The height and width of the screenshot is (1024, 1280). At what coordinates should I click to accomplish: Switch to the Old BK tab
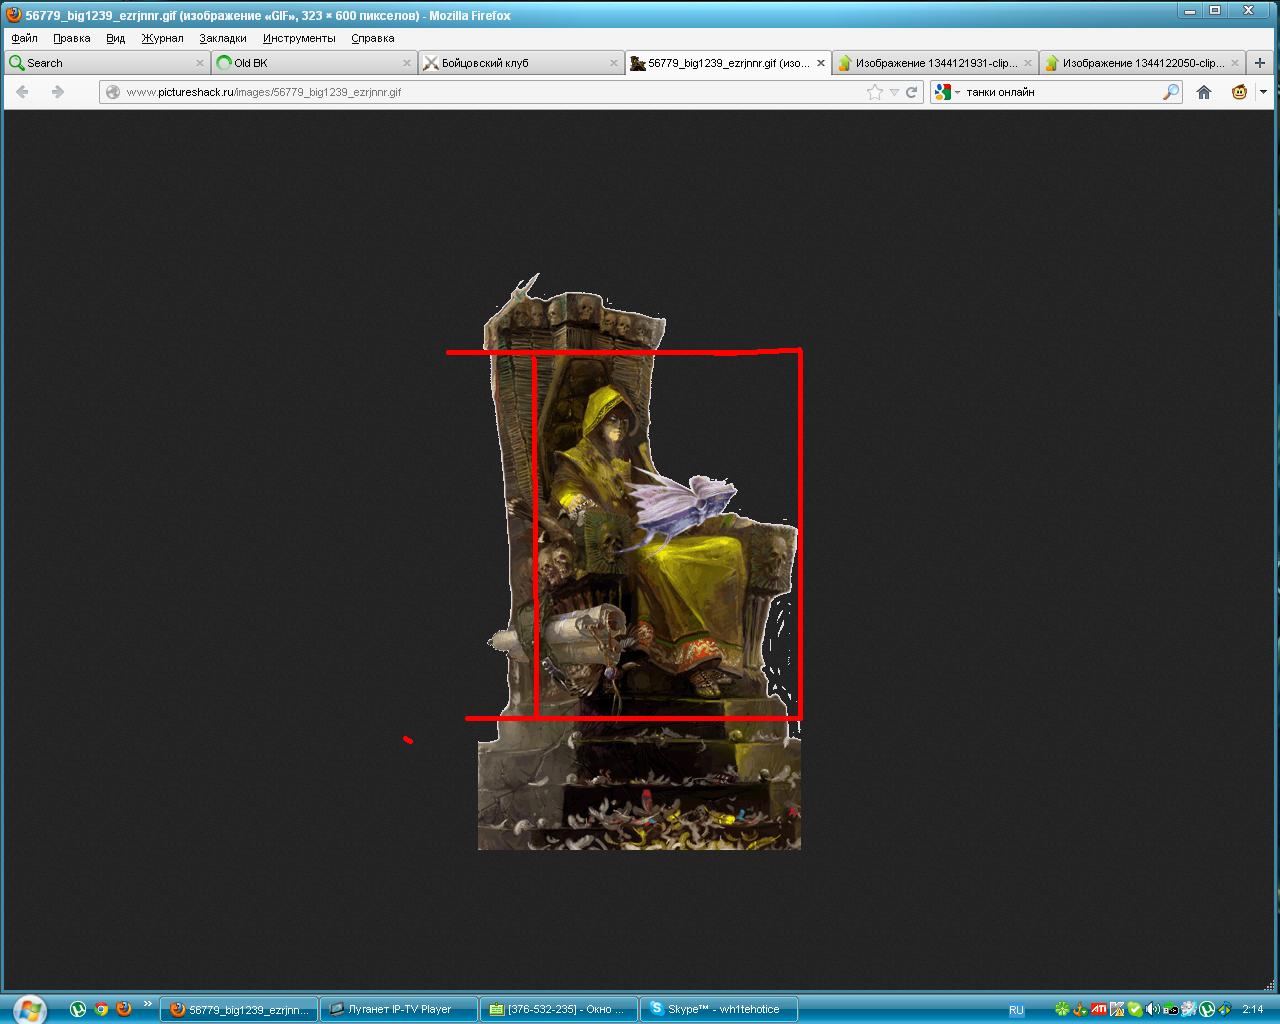tap(314, 63)
